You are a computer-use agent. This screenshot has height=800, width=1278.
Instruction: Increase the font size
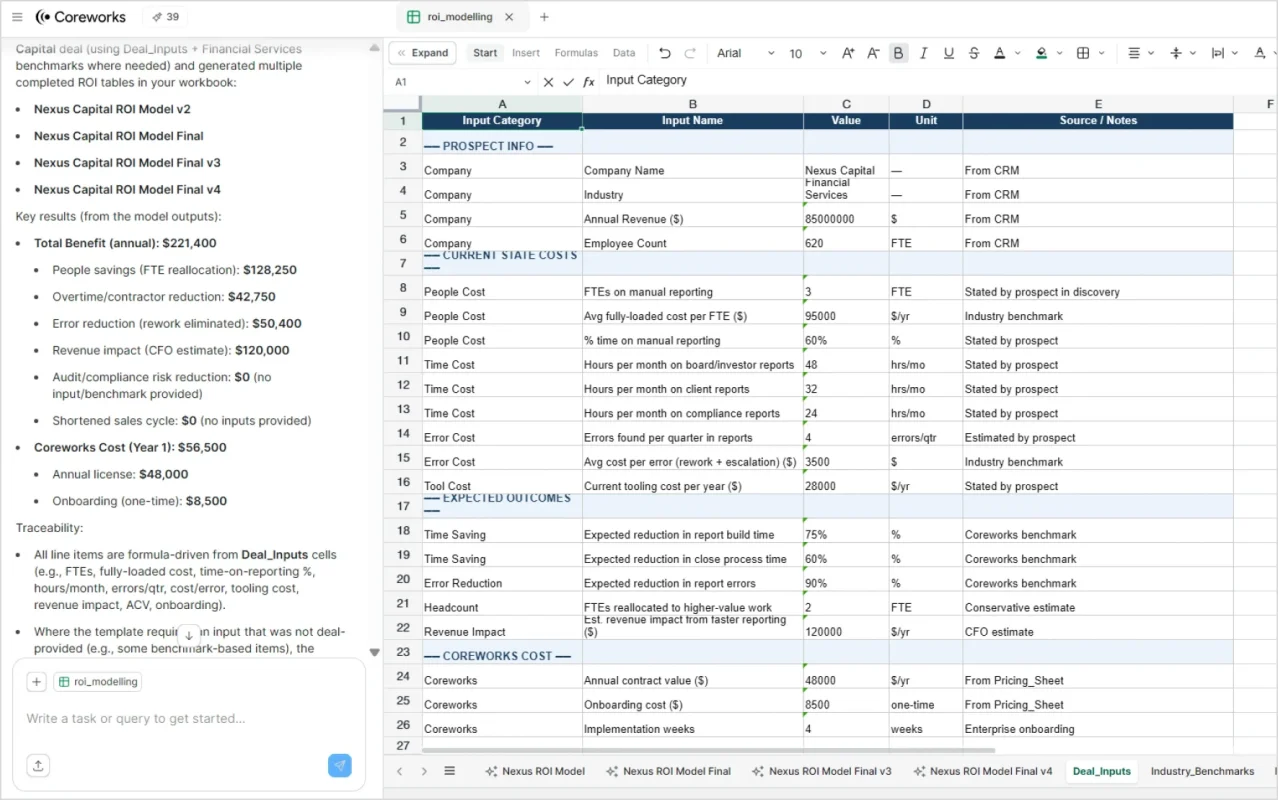(x=847, y=53)
